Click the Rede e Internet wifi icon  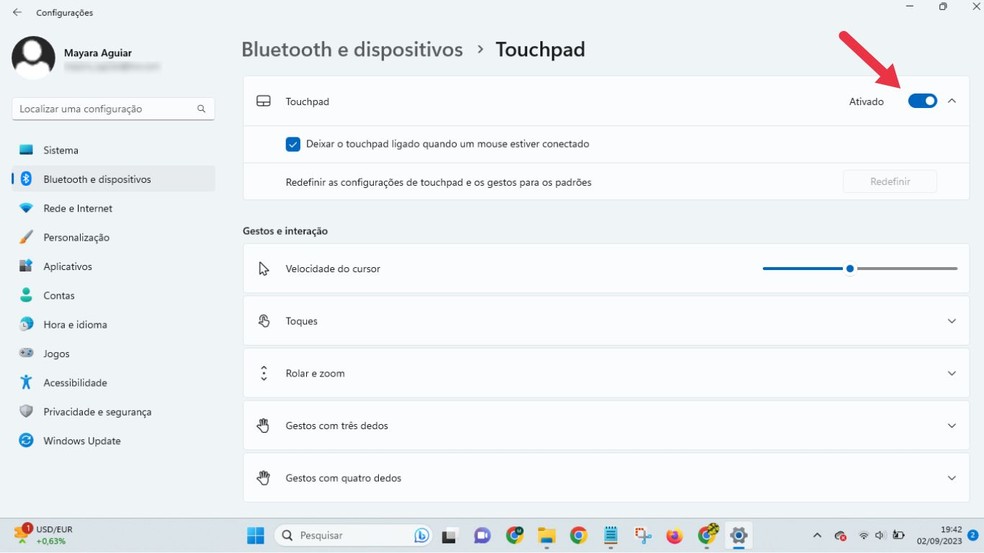[26, 208]
